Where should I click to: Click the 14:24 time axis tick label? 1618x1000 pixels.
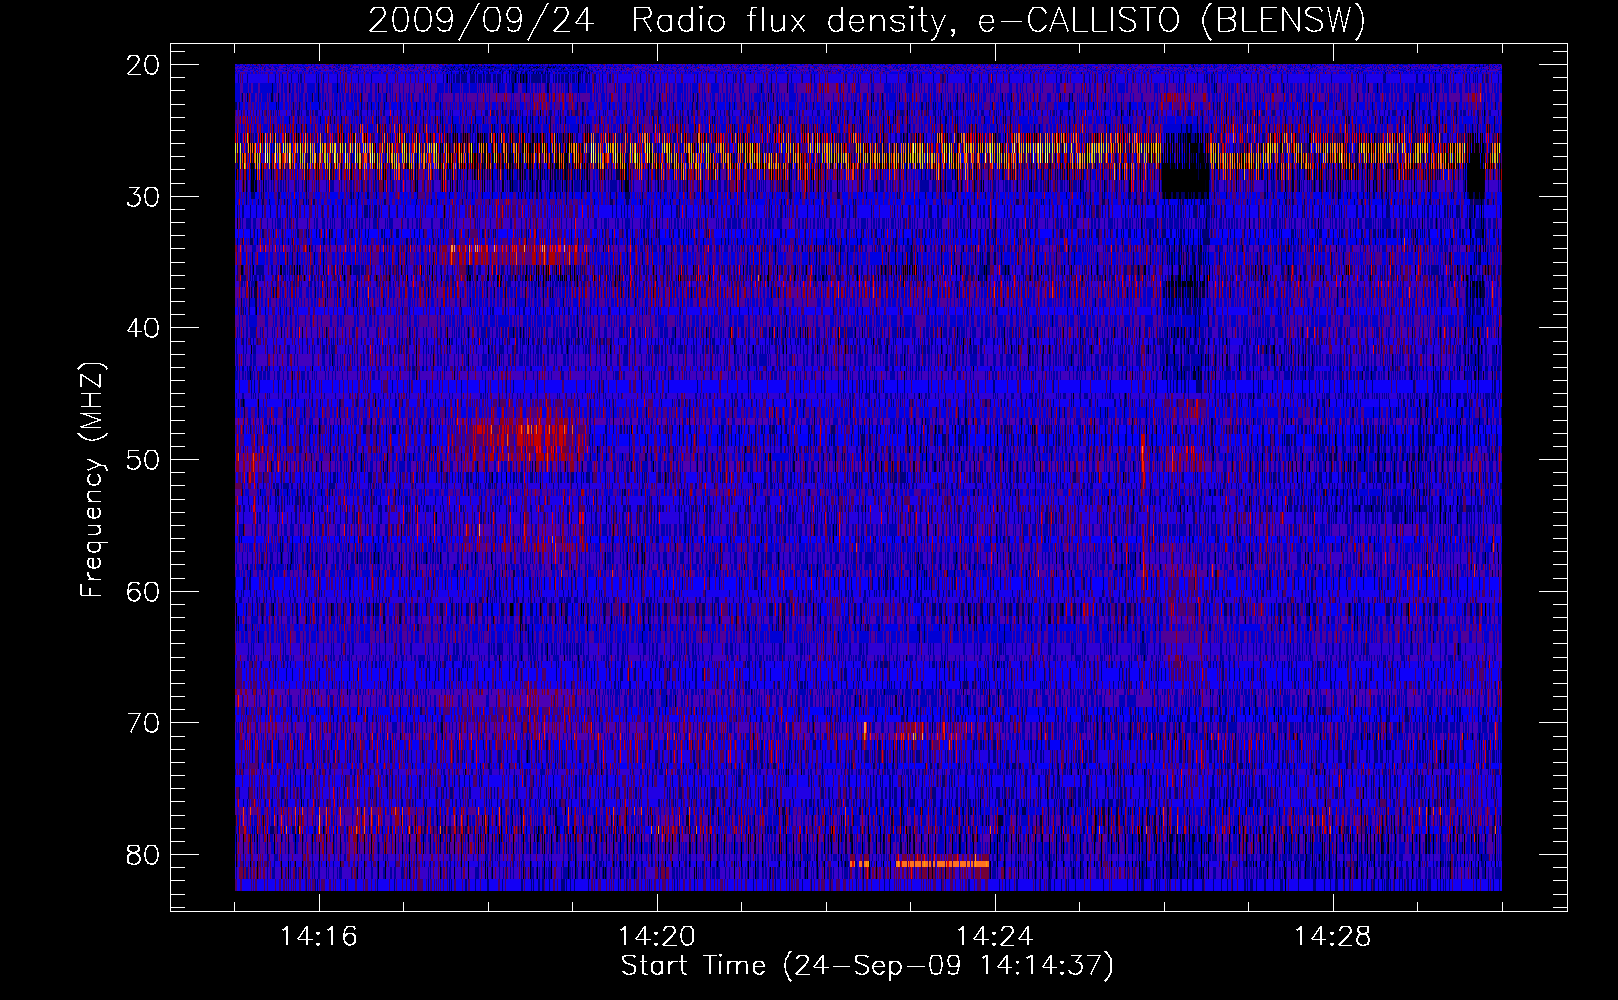point(995,937)
